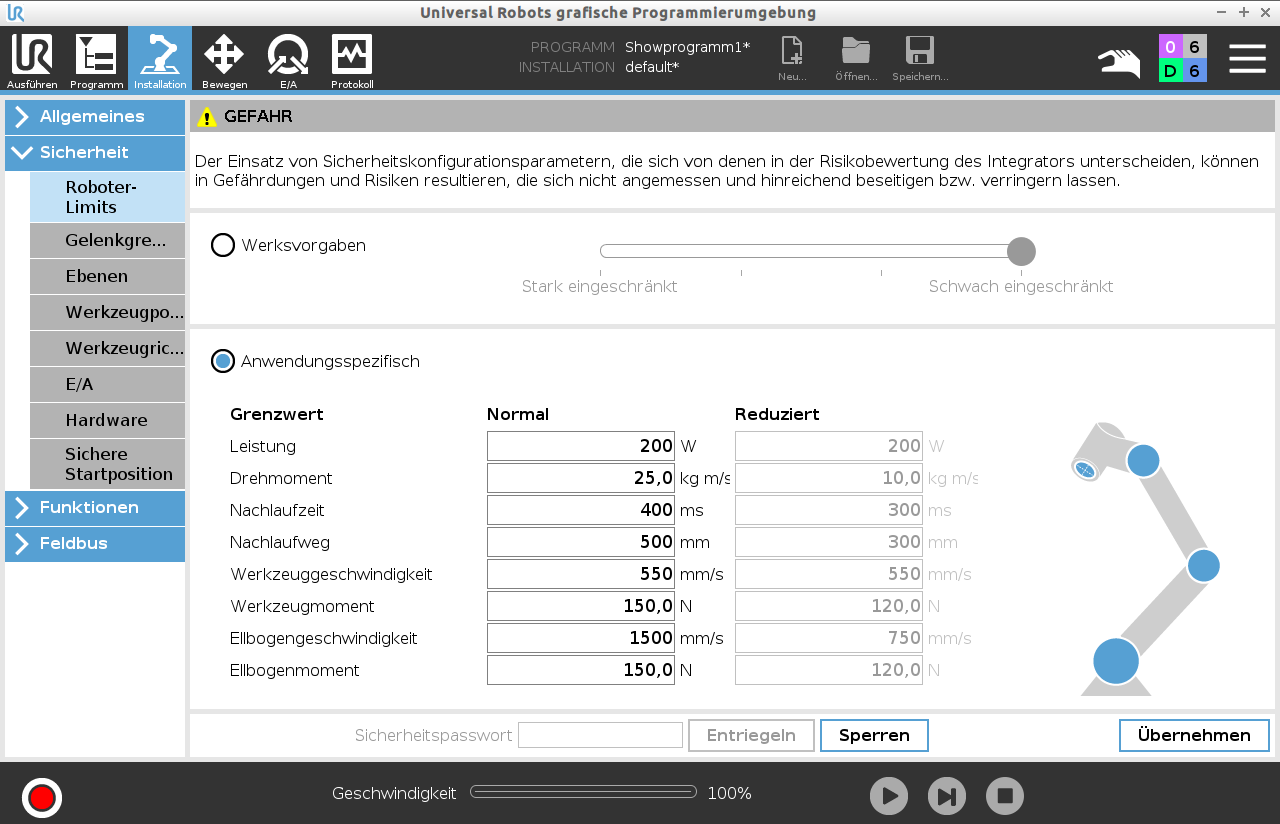Screen dimensions: 1280x824
Task: Select the Anwendungsspezifisch radio button
Action: [221, 361]
